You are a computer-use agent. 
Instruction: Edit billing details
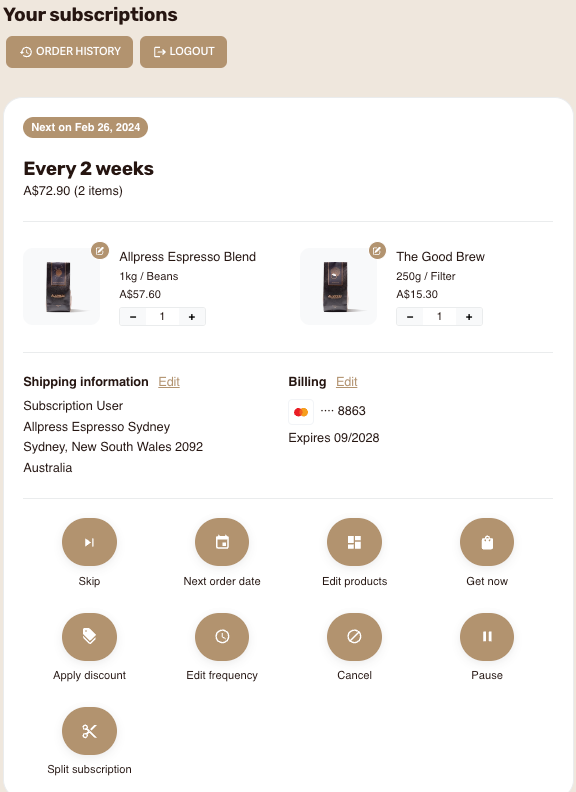pos(347,382)
